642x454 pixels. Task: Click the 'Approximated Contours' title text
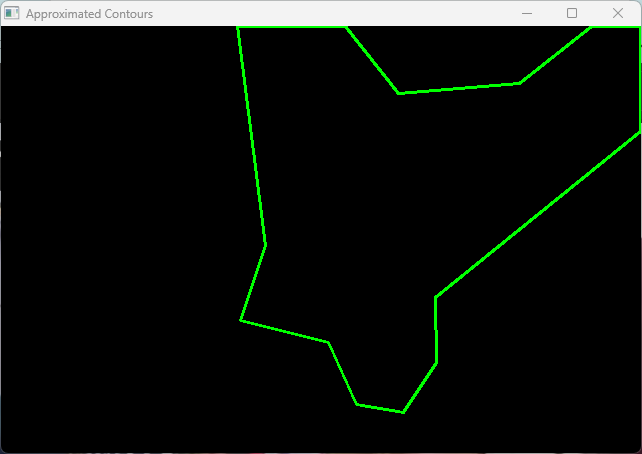click(89, 14)
